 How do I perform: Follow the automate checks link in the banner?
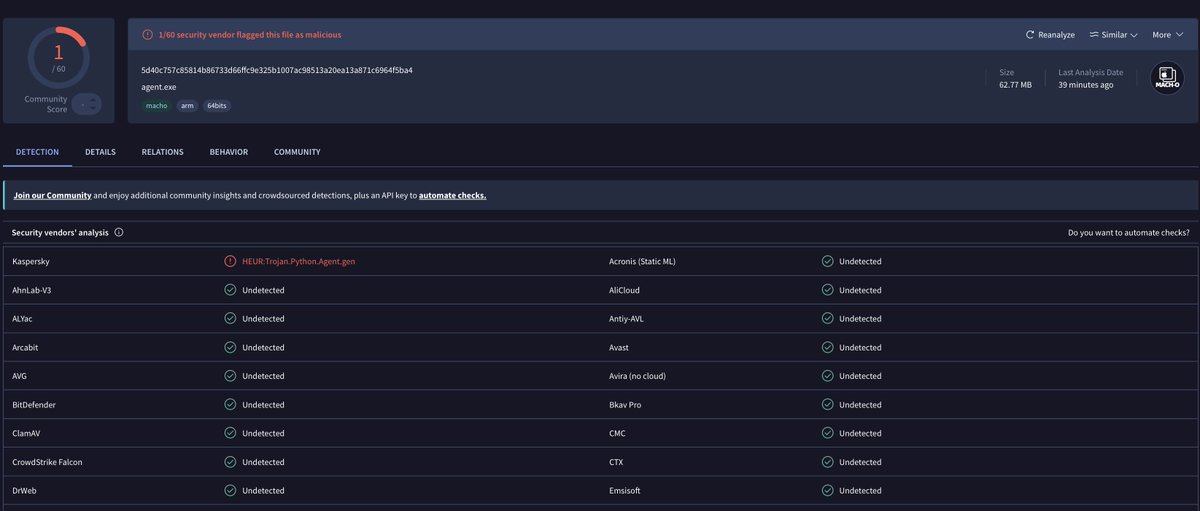[453, 195]
